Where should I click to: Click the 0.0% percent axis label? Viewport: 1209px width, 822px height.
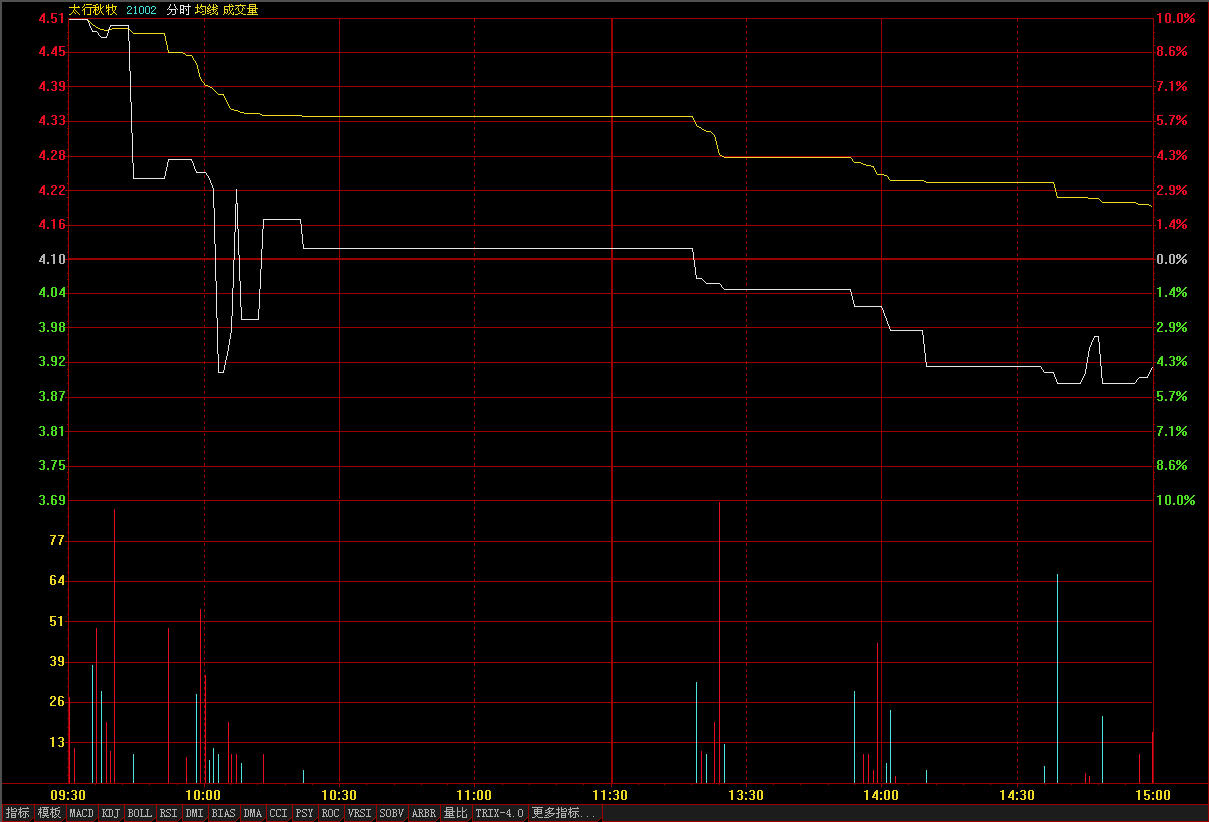pyautogui.click(x=1172, y=259)
